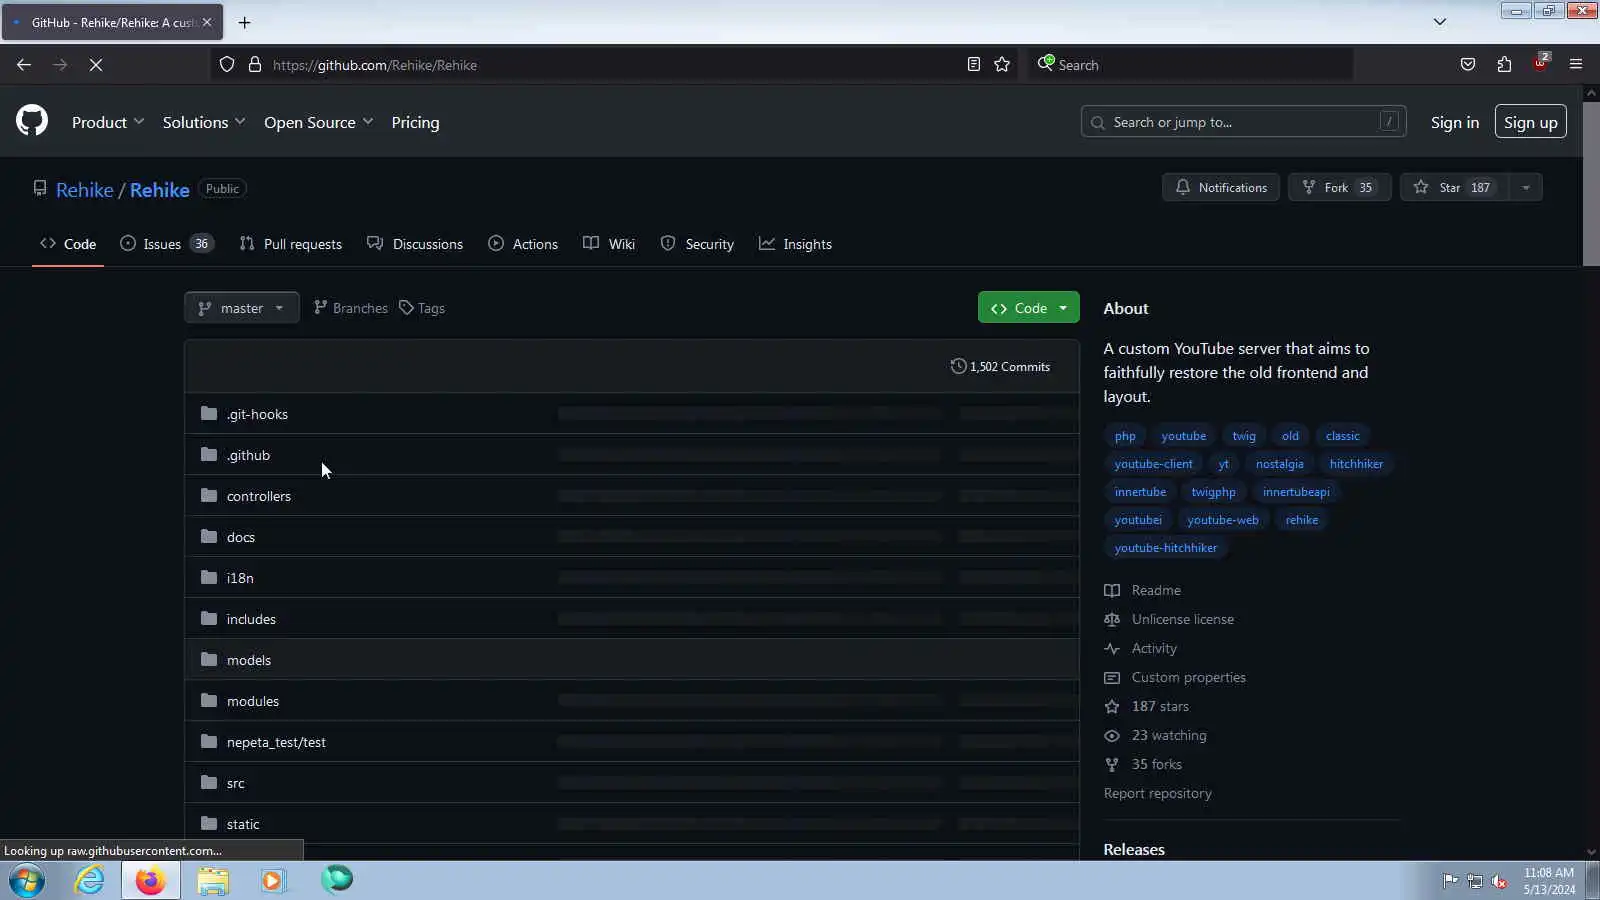Open the Firefox Pocket save icon
The width and height of the screenshot is (1600, 900).
point(1467,65)
